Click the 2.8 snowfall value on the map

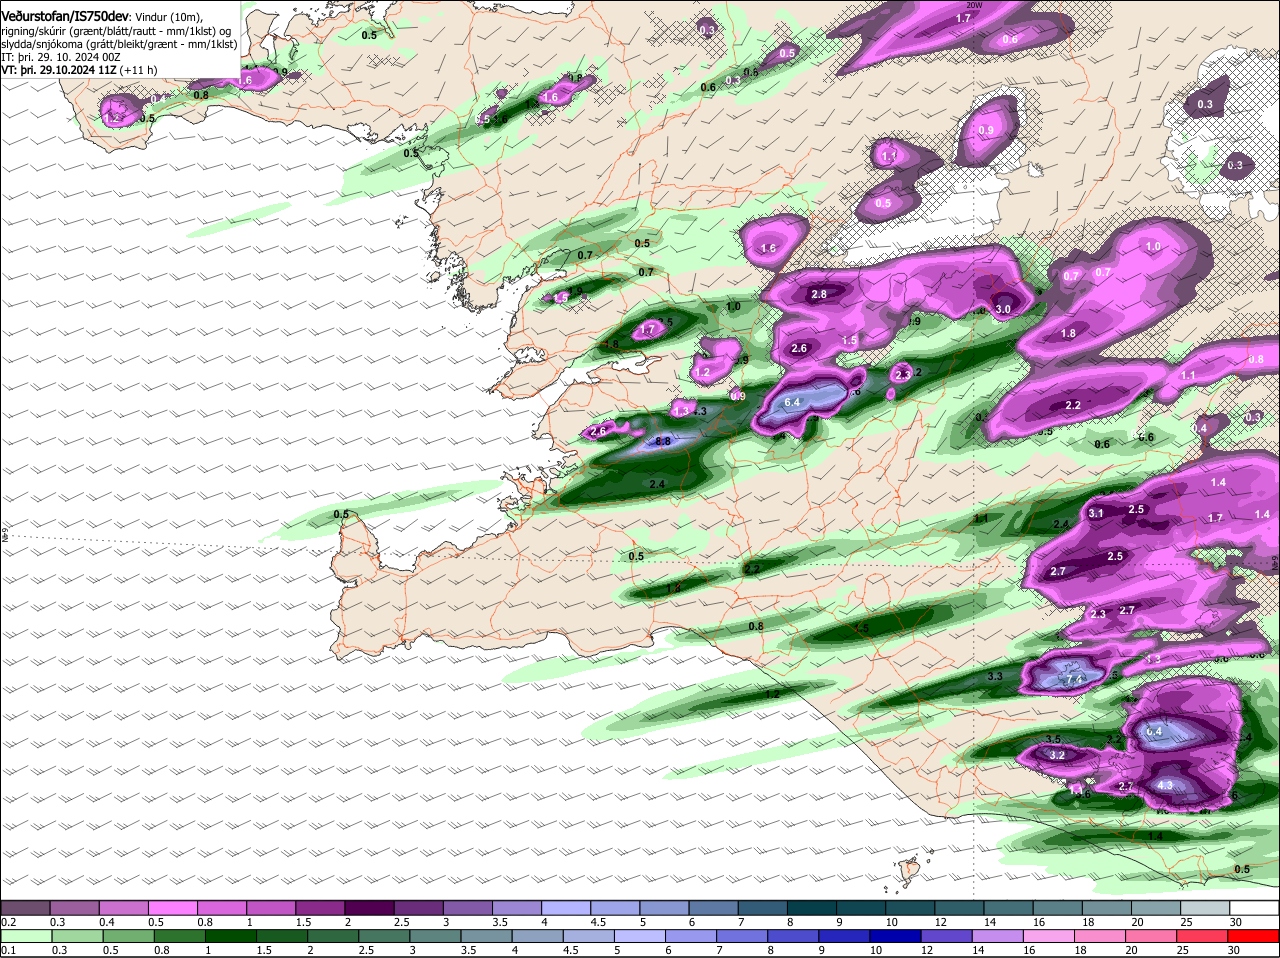tap(819, 294)
